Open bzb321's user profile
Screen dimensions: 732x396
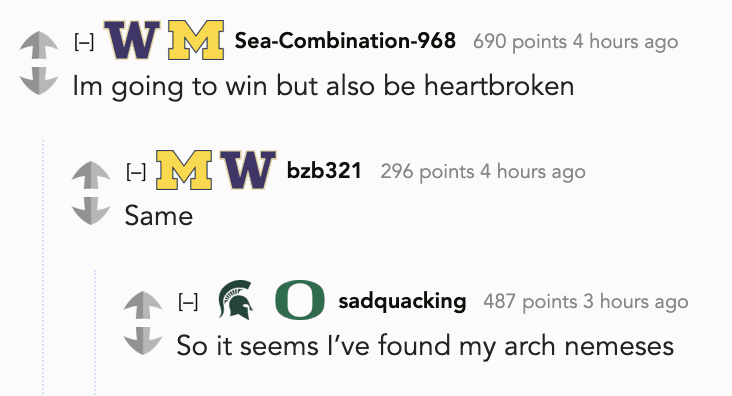(324, 170)
